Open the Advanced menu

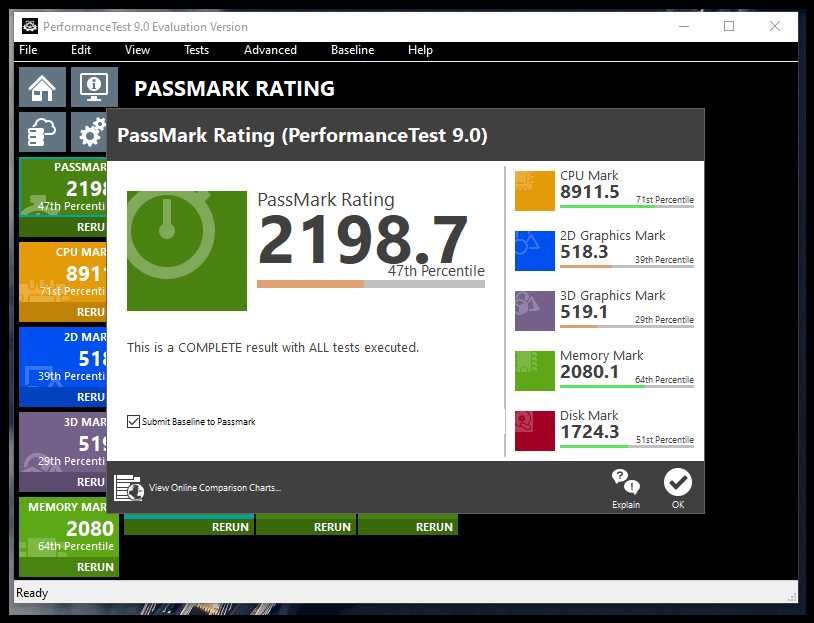click(x=270, y=50)
